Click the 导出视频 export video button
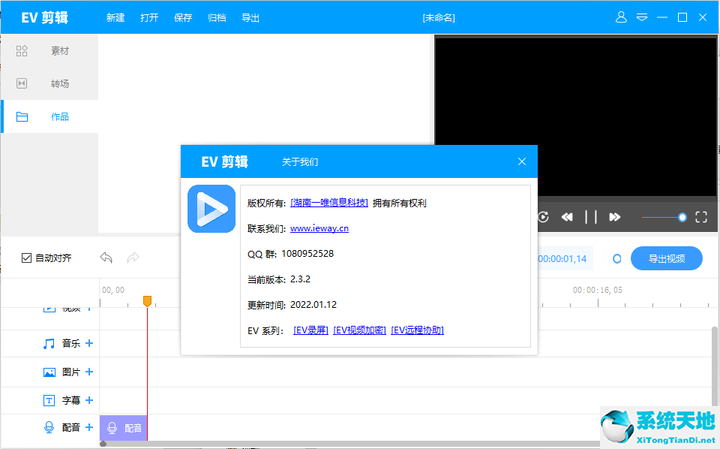The image size is (720, 449). (666, 258)
